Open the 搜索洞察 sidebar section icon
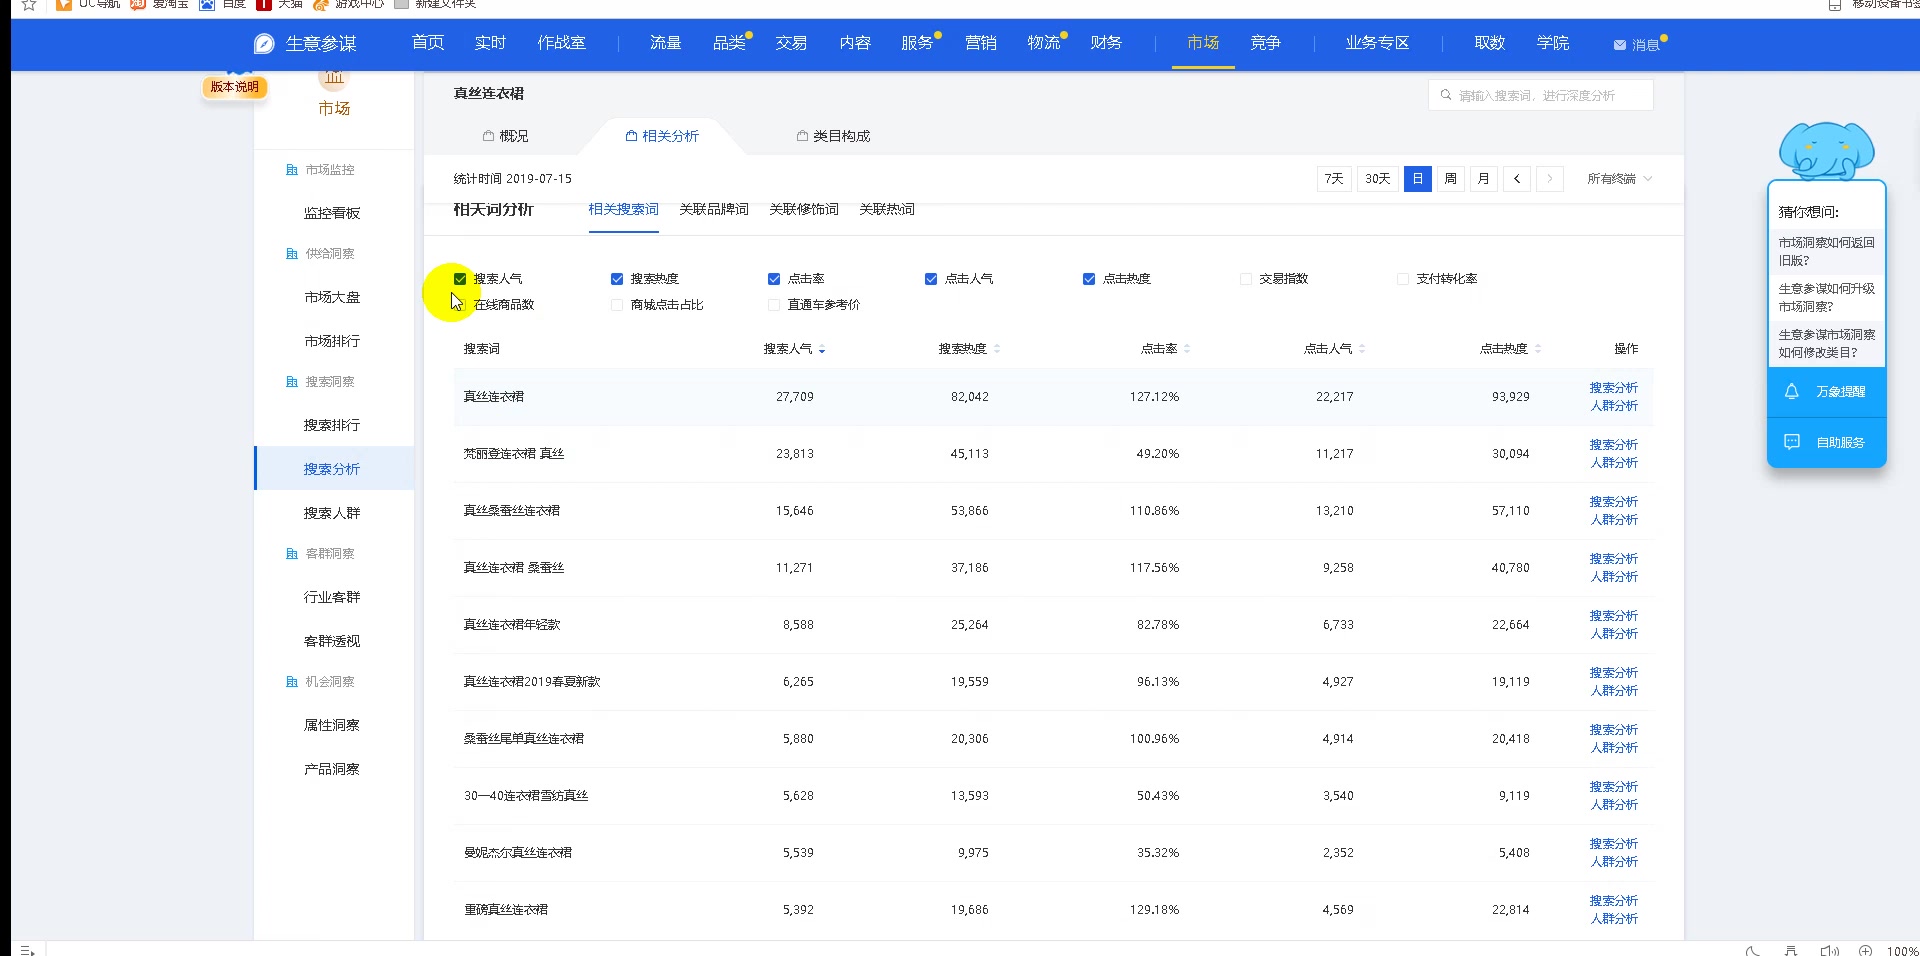 [290, 381]
